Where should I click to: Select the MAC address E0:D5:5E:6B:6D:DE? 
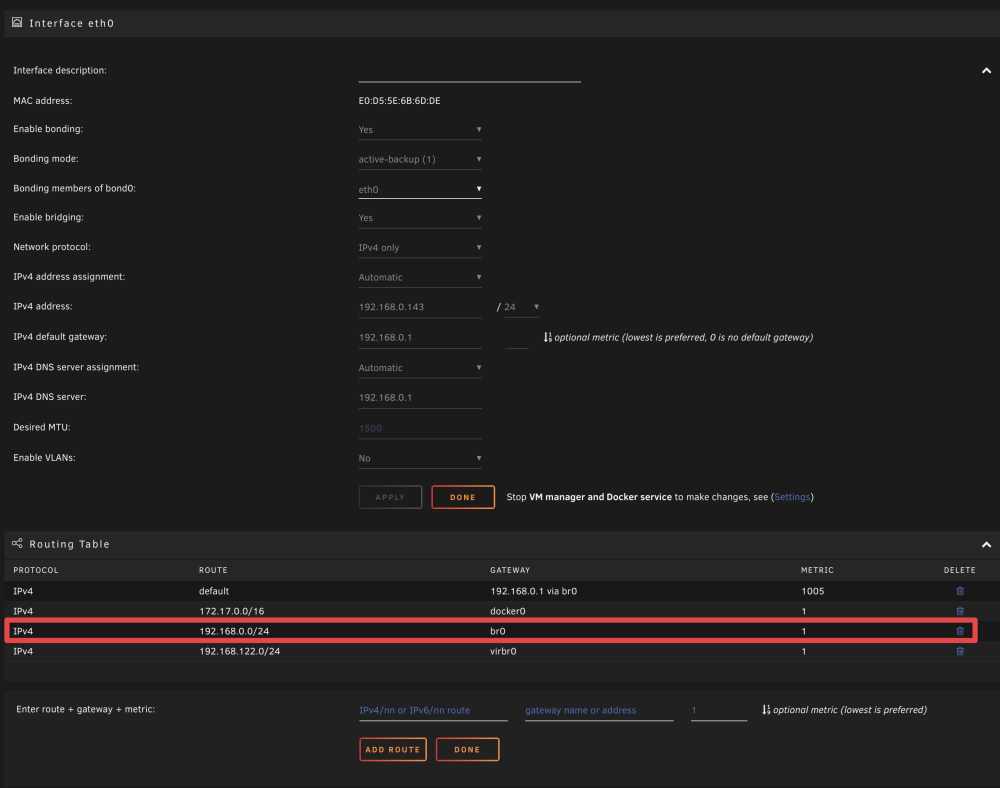[399, 101]
